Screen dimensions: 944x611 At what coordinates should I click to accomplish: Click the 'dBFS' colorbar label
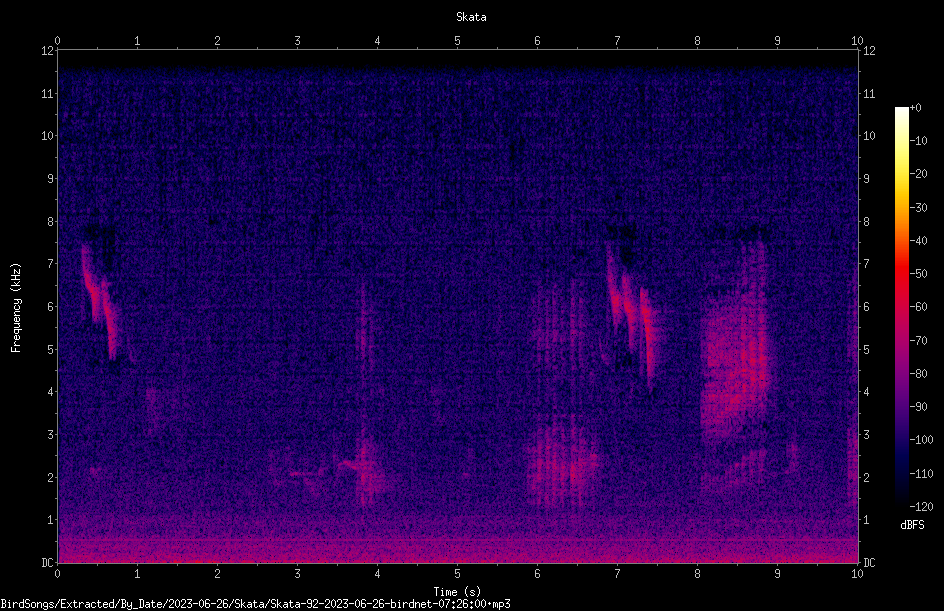912,525
